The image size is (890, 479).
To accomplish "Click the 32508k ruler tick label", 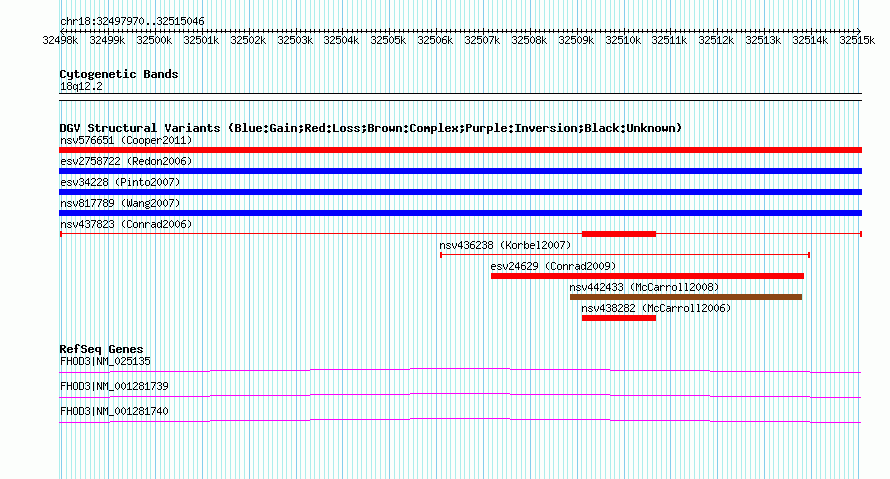I will pos(529,40).
